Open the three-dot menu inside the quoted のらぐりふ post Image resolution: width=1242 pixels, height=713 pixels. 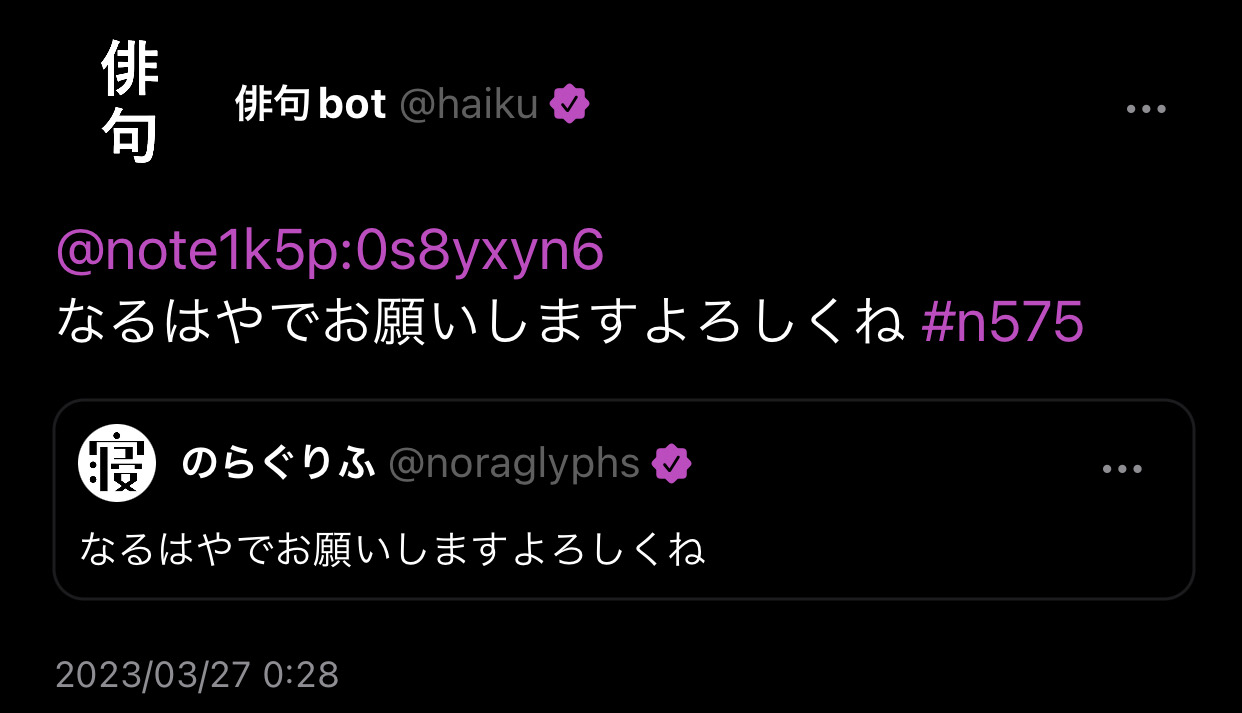tap(1122, 469)
